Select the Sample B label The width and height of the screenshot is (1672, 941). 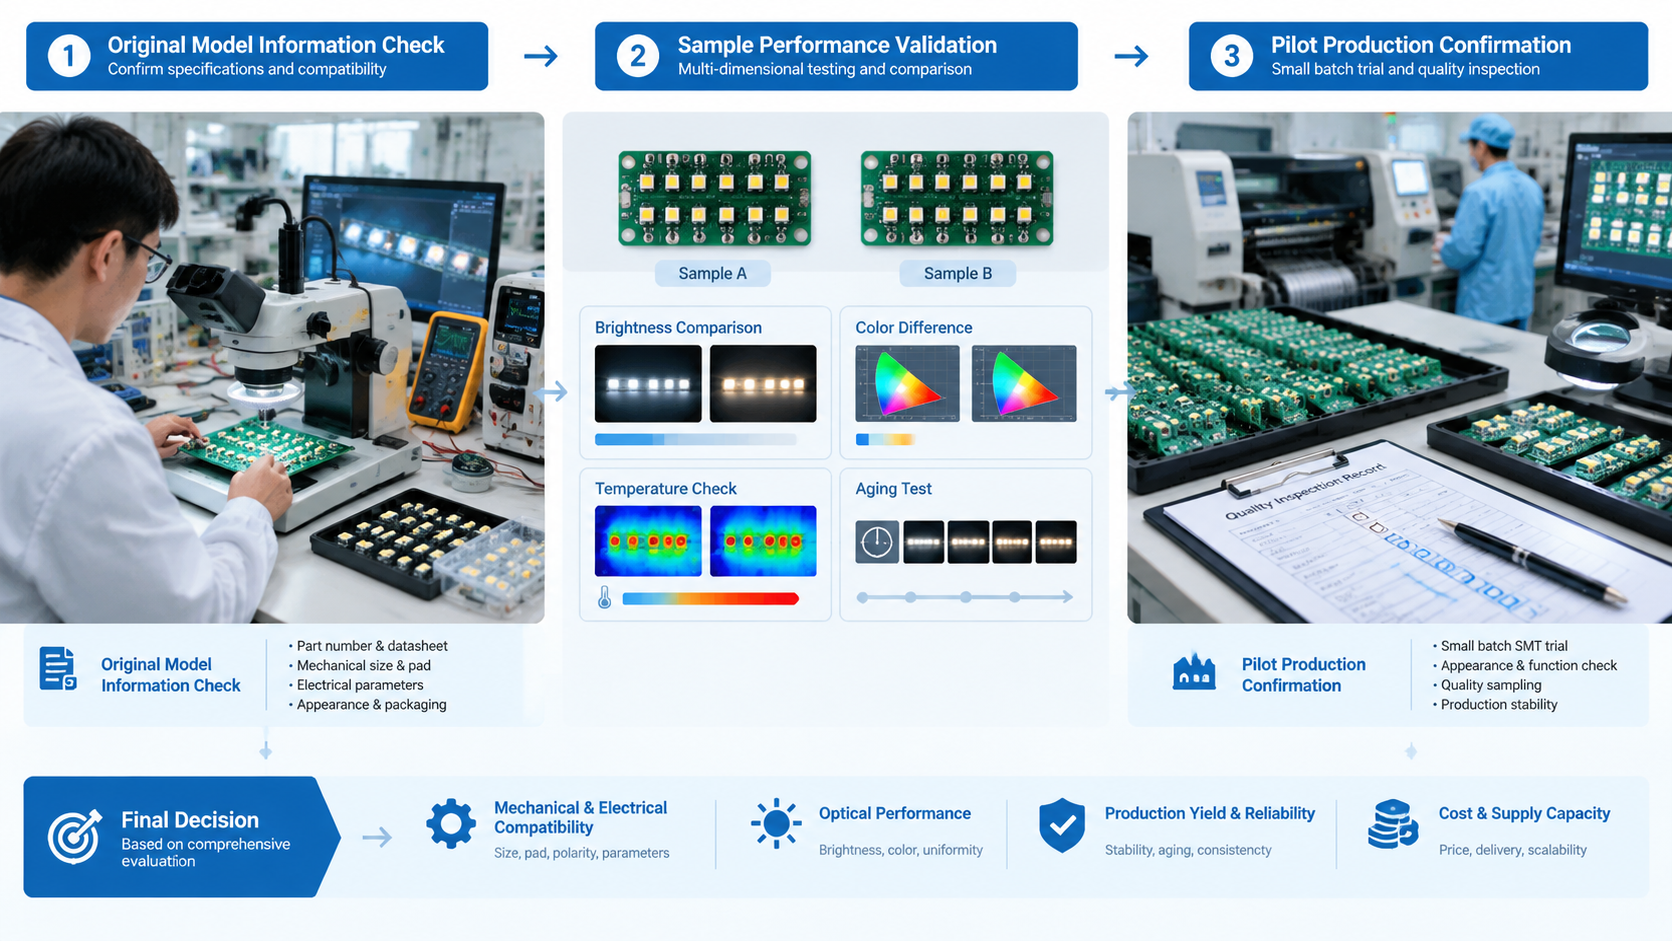tap(957, 273)
